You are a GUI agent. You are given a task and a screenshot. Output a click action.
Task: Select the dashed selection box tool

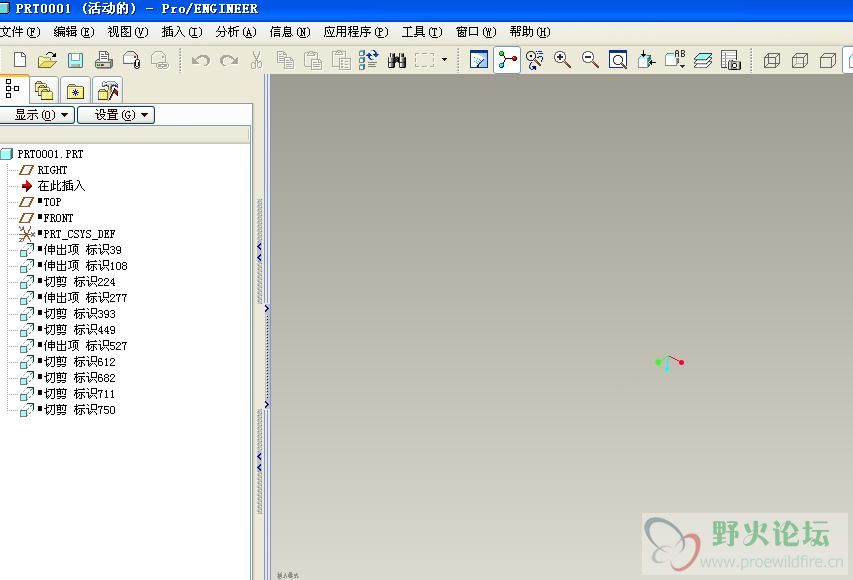[x=424, y=60]
